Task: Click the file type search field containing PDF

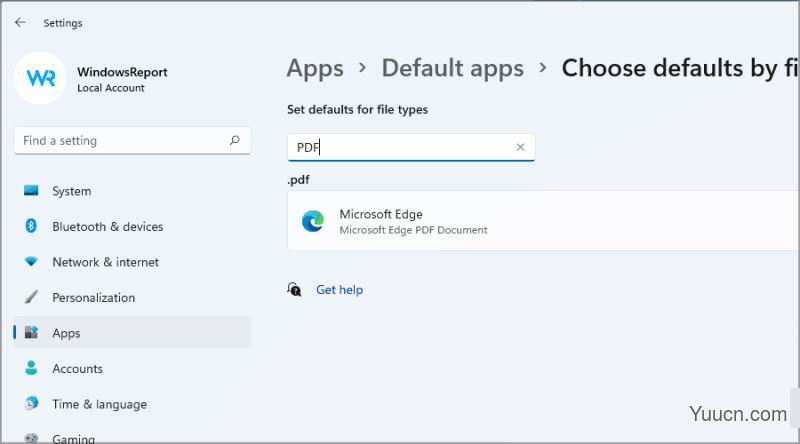Action: [411, 147]
